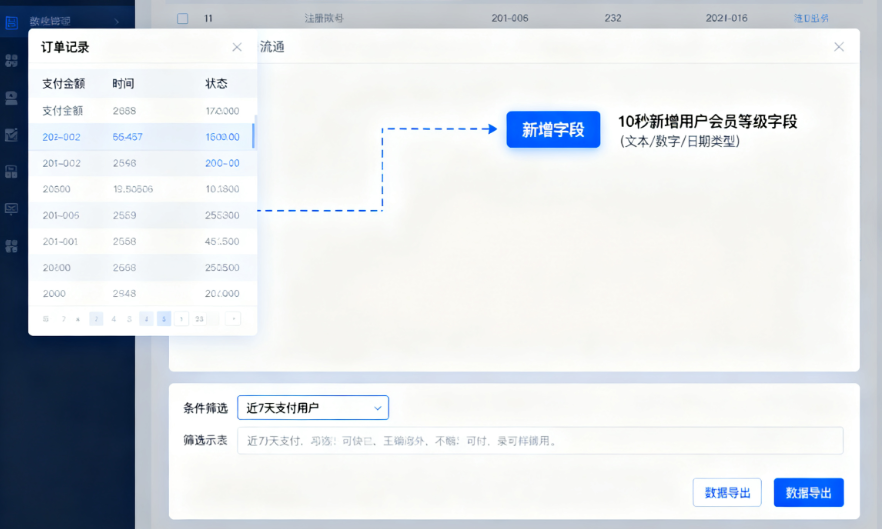Select the order row 201-001
882x529 pixels.
pyautogui.click(x=142, y=241)
